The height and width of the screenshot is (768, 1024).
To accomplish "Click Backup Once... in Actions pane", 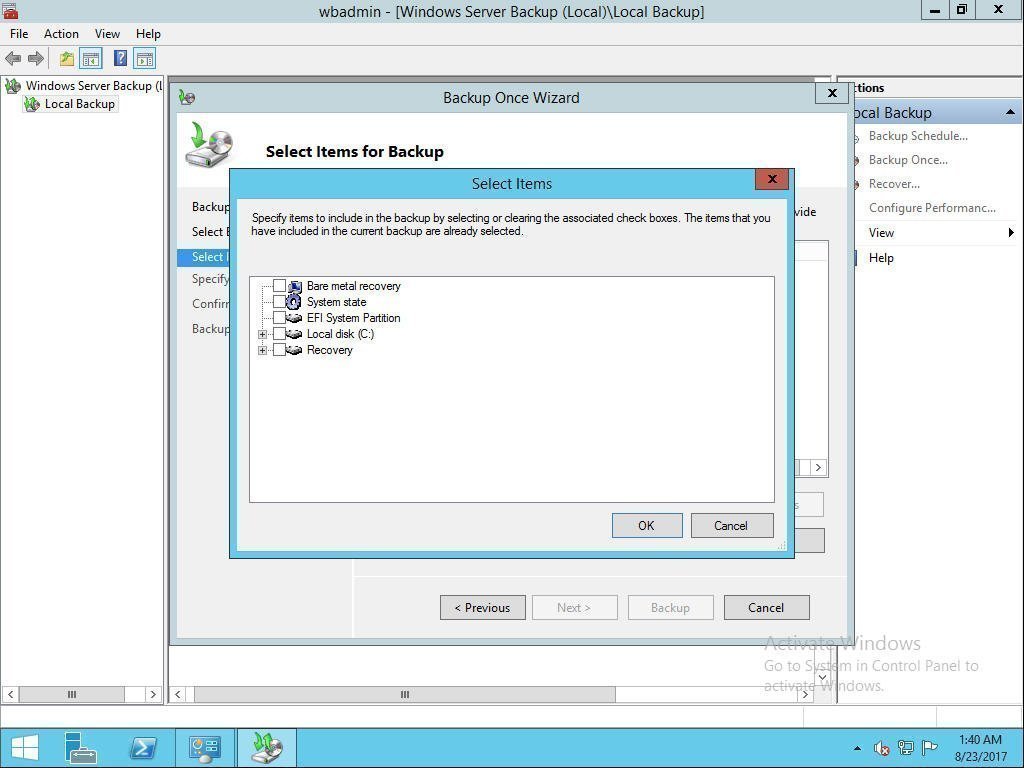I will (x=908, y=160).
